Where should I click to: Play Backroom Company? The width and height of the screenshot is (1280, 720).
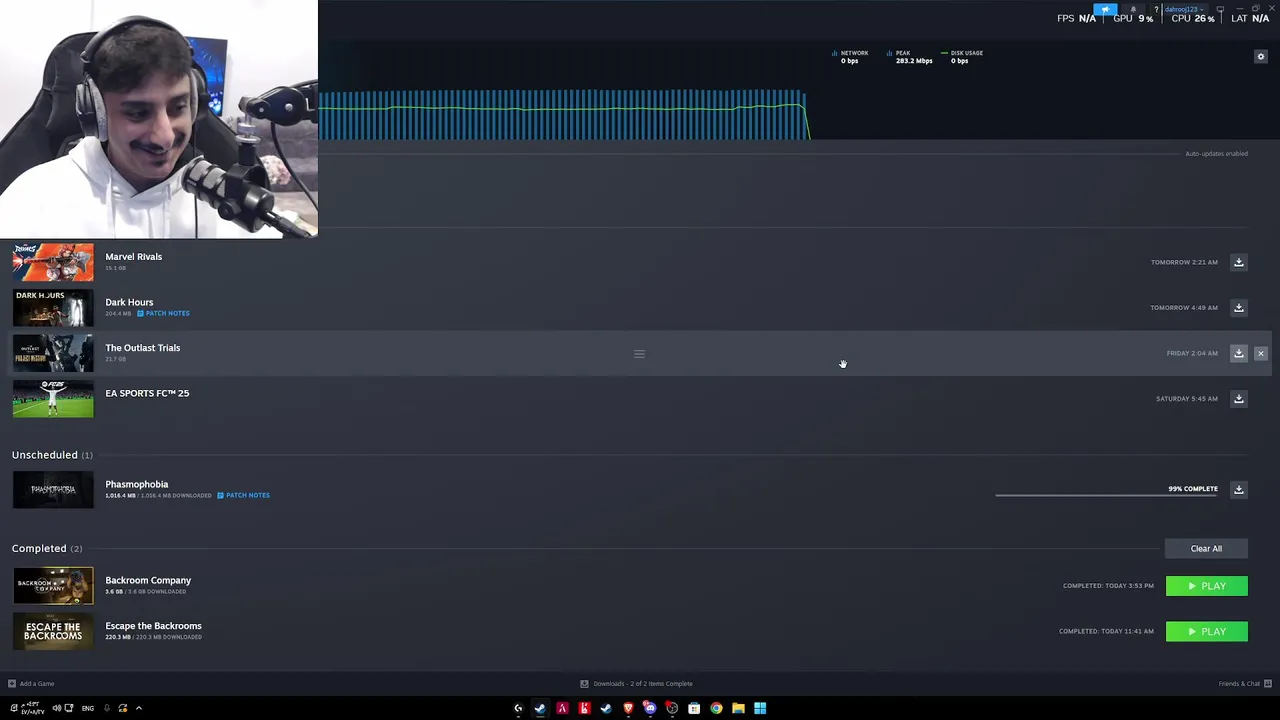[x=1206, y=586]
